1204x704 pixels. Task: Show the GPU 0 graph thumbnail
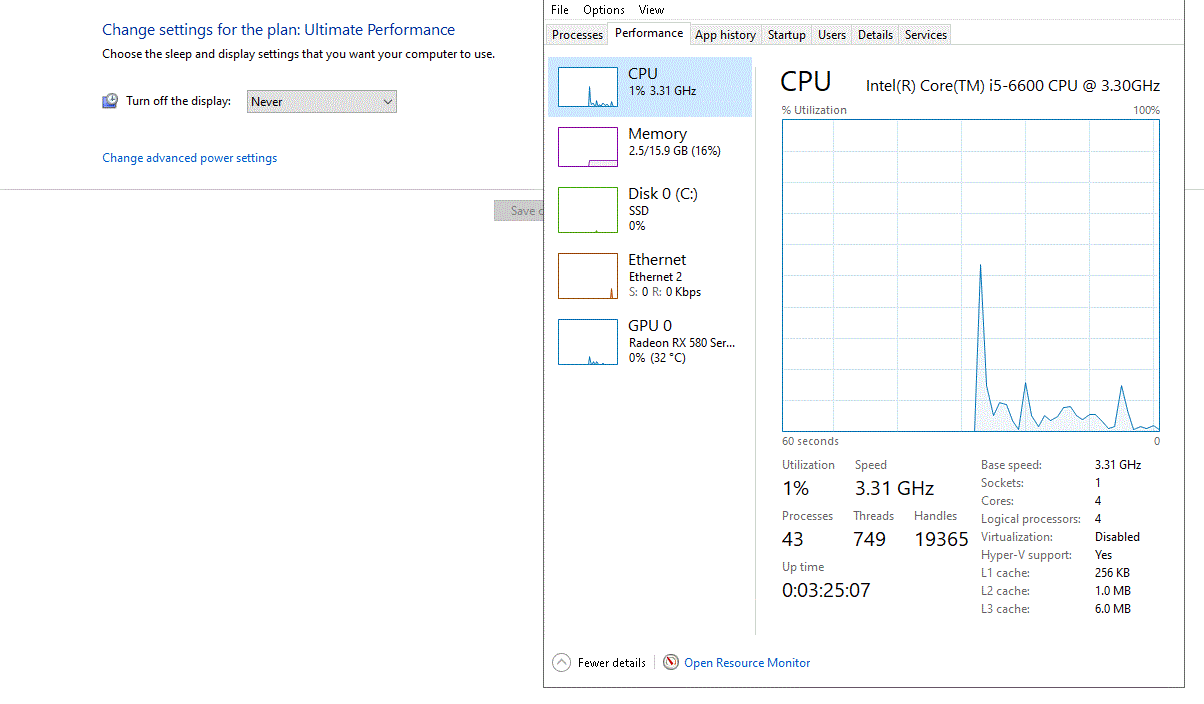[x=587, y=342]
